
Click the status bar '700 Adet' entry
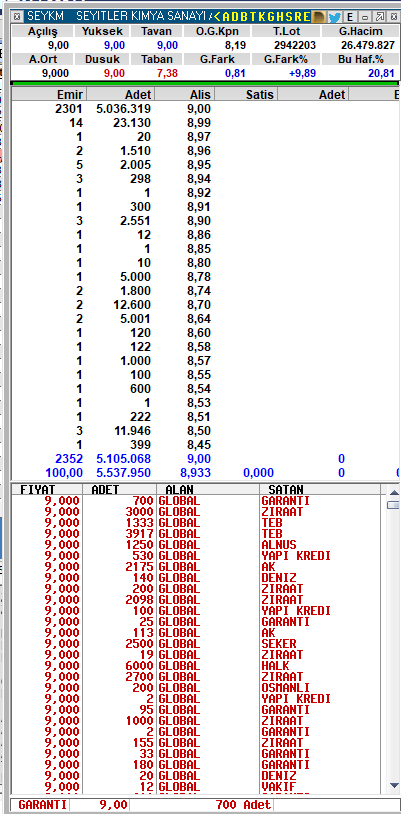pos(244,805)
